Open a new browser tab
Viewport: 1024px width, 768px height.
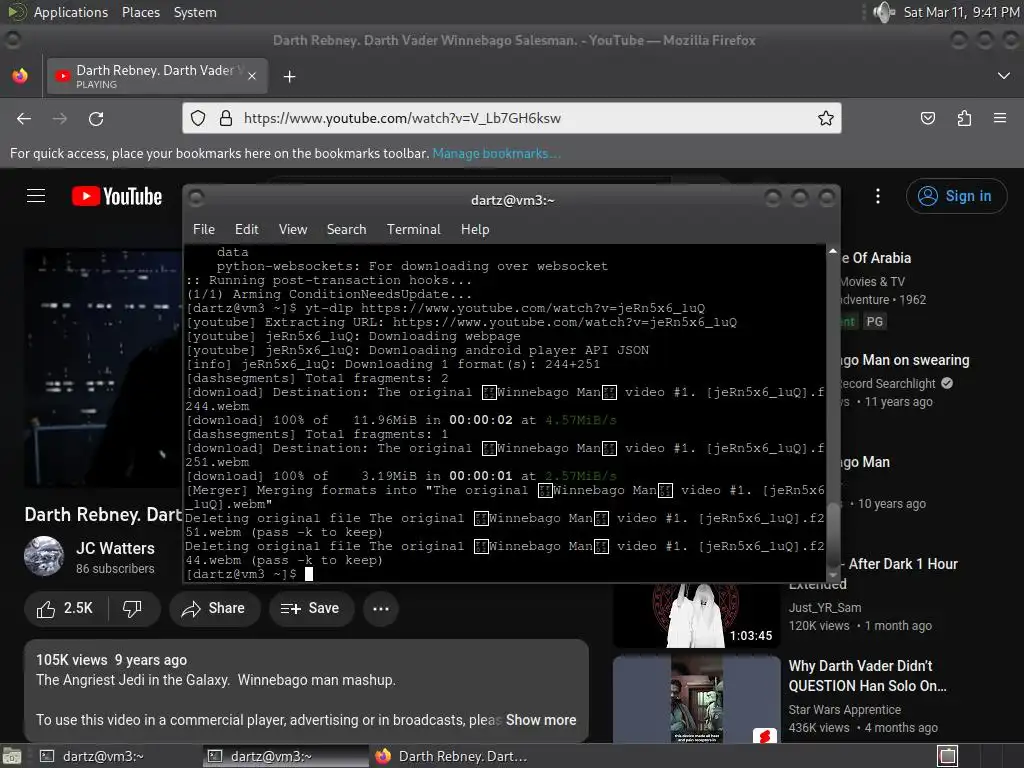289,76
